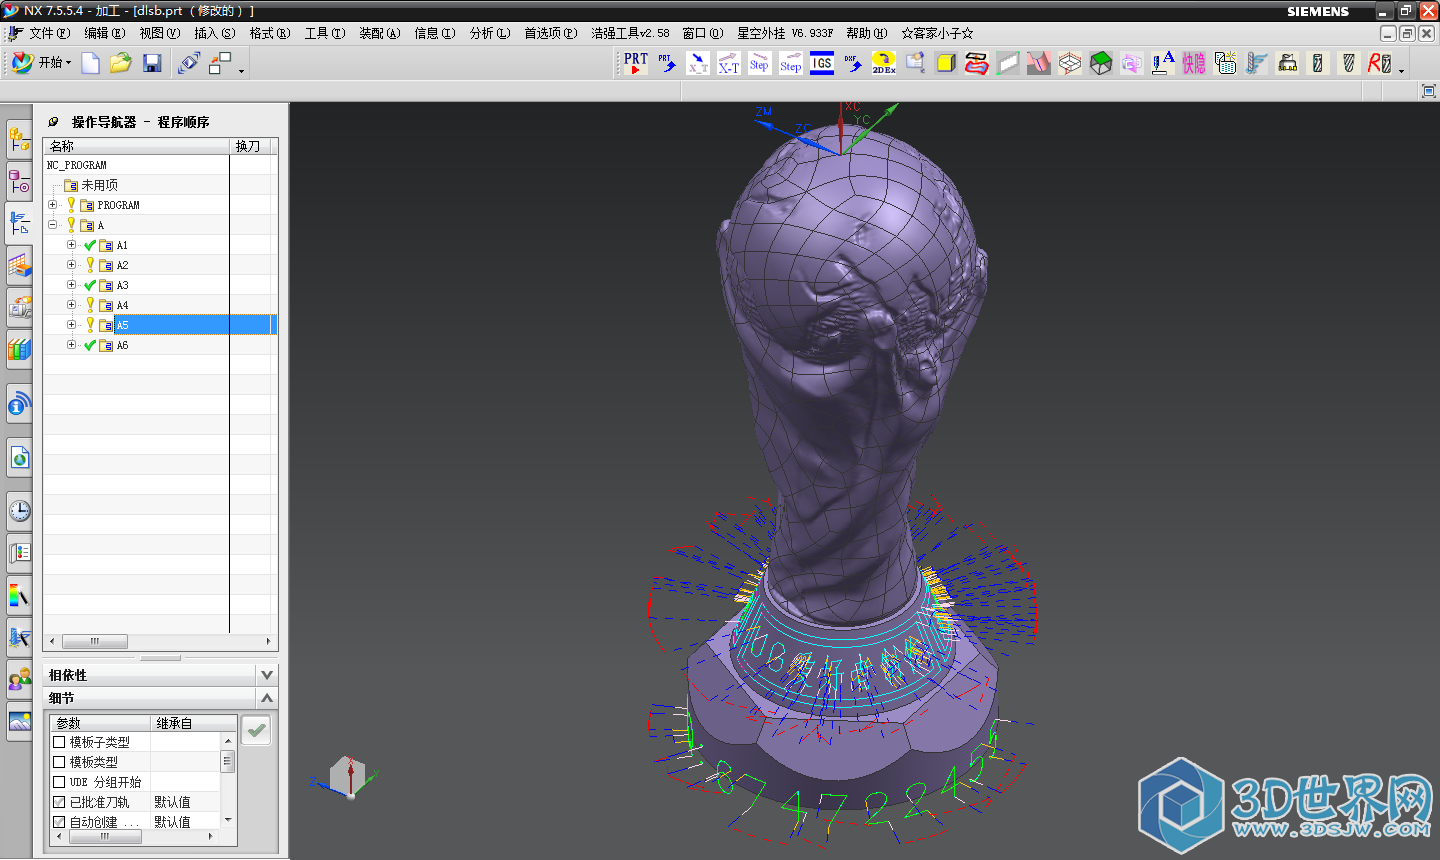Image resolution: width=1440 pixels, height=860 pixels.
Task: Select the A6 program group row
Action: [x=160, y=345]
